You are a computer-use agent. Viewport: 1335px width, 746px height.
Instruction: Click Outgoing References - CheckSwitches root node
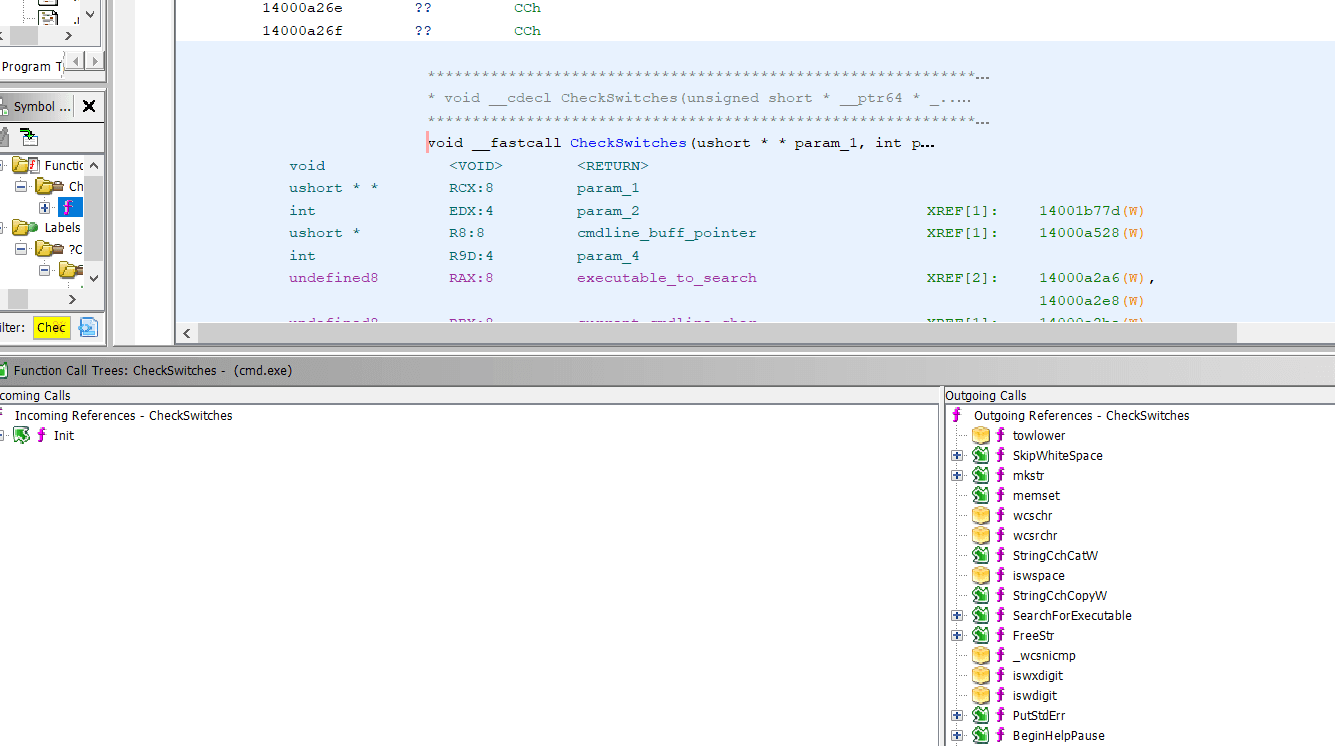(1081, 416)
